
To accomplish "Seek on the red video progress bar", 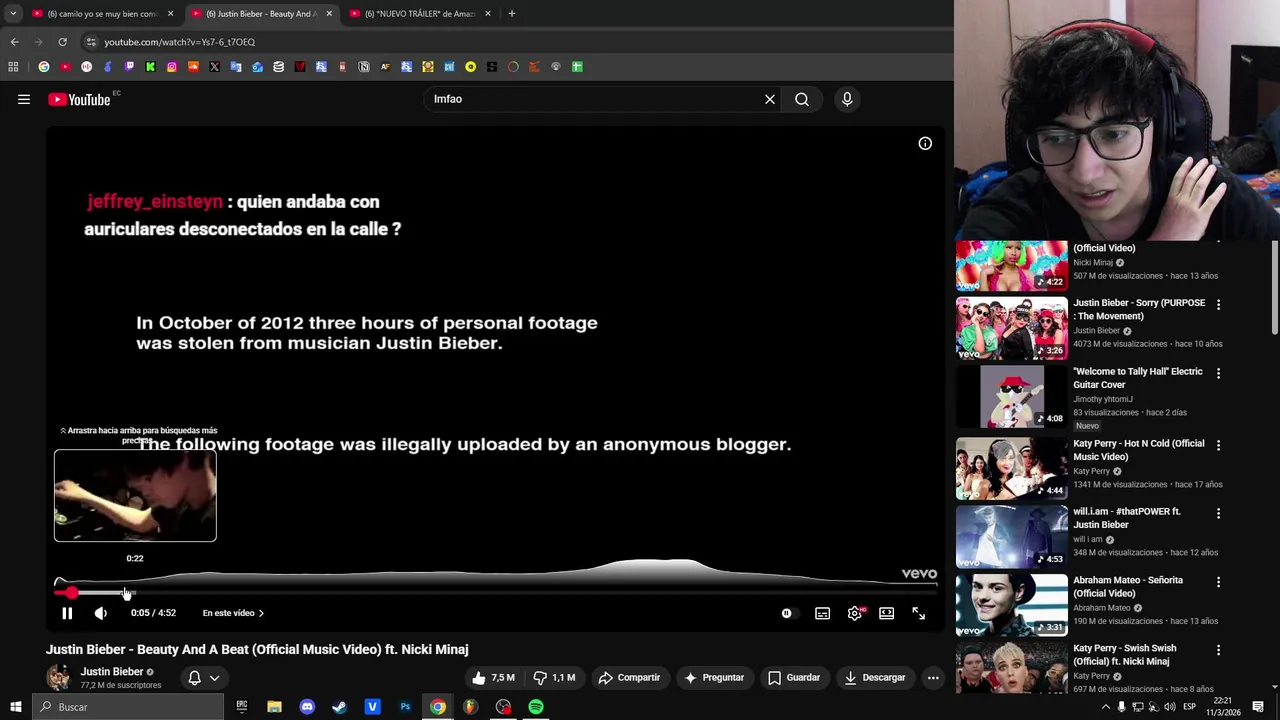I will pos(495,593).
